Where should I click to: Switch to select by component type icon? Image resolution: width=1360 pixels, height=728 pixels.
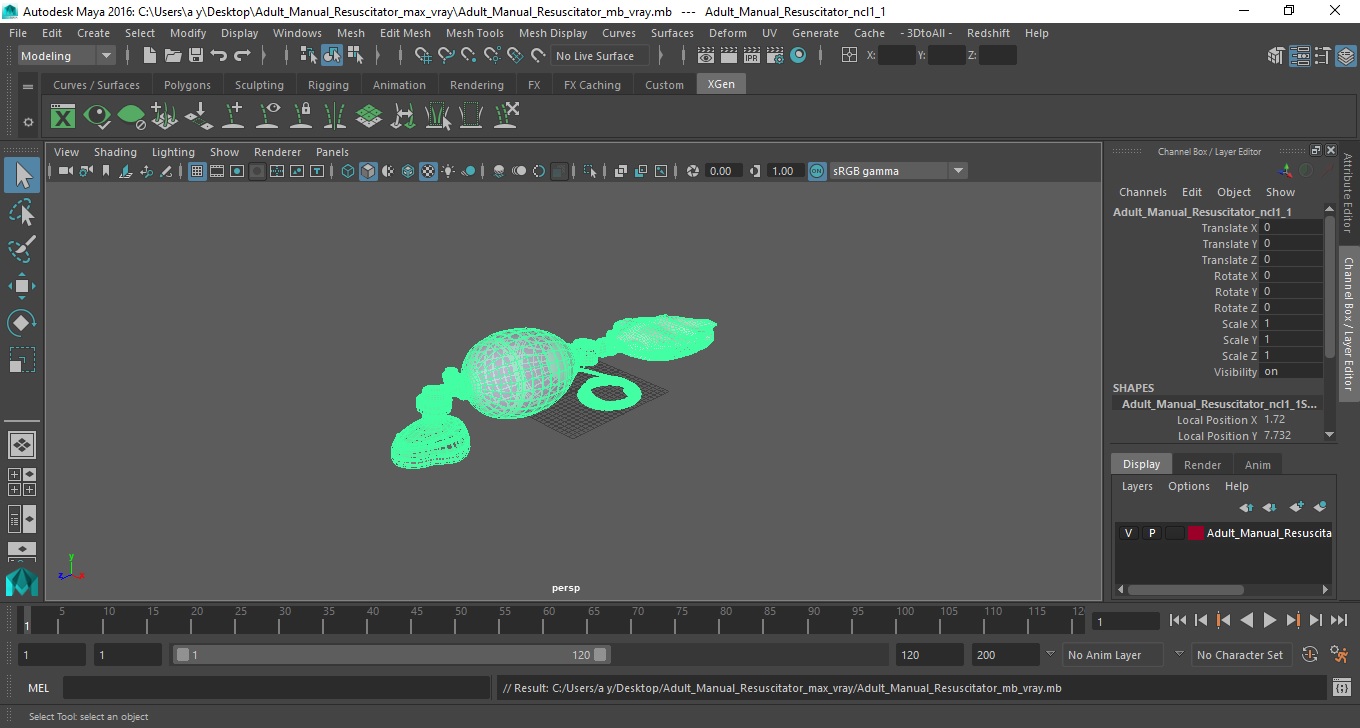355,56
